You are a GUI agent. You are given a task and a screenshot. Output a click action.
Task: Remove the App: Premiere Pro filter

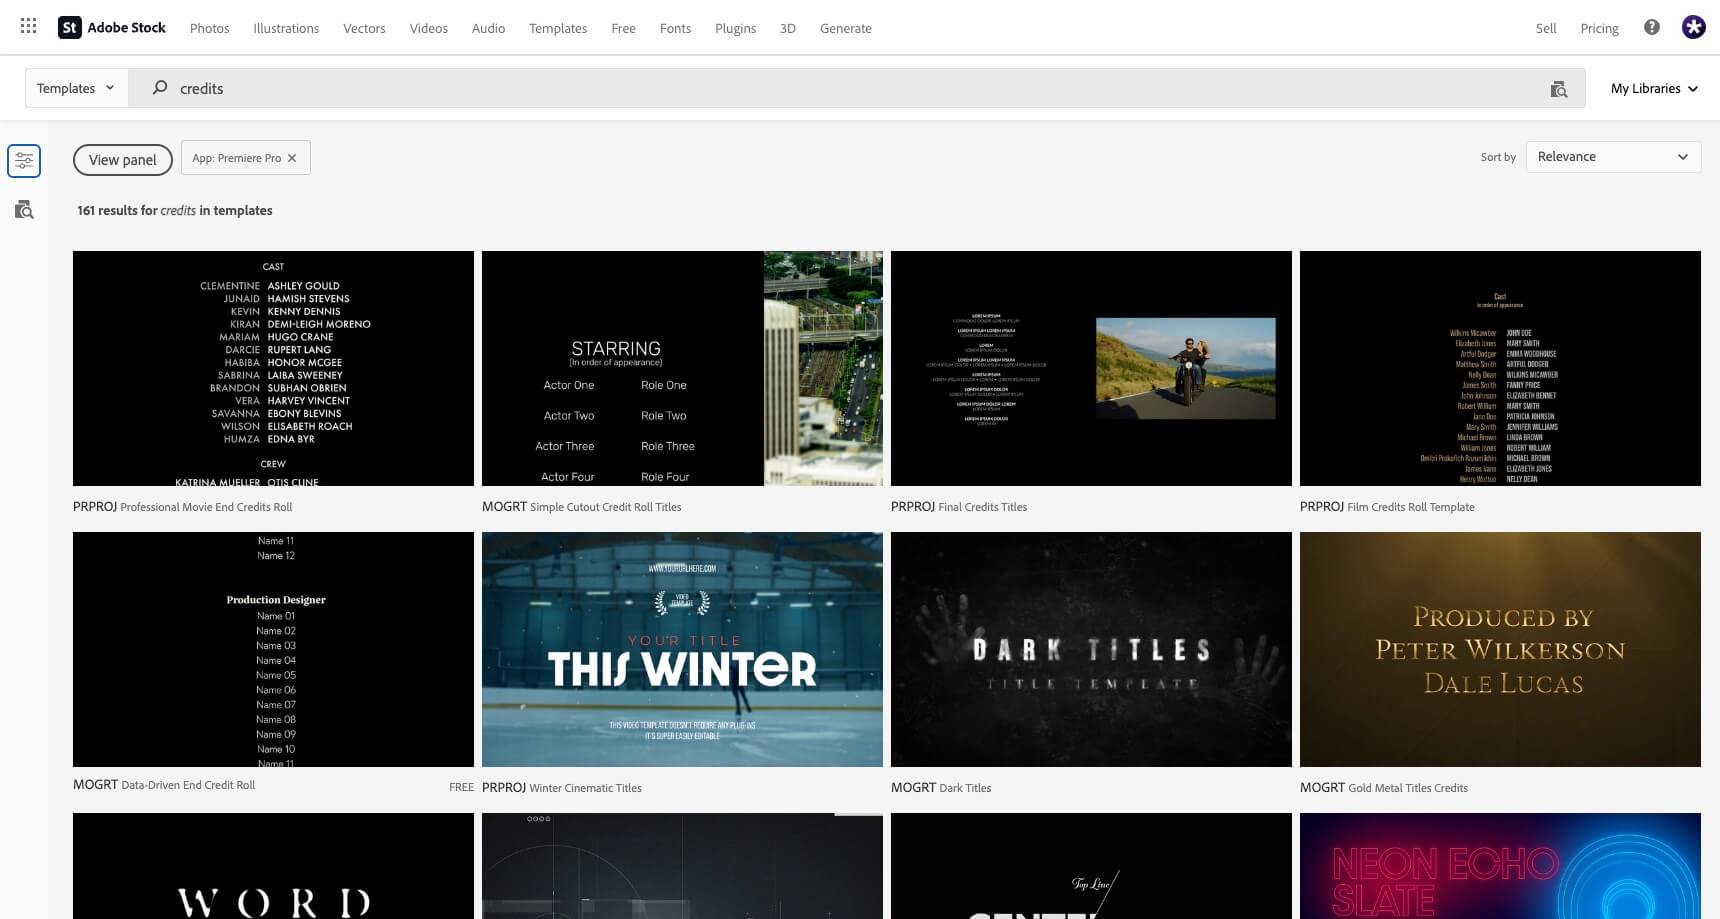point(292,158)
